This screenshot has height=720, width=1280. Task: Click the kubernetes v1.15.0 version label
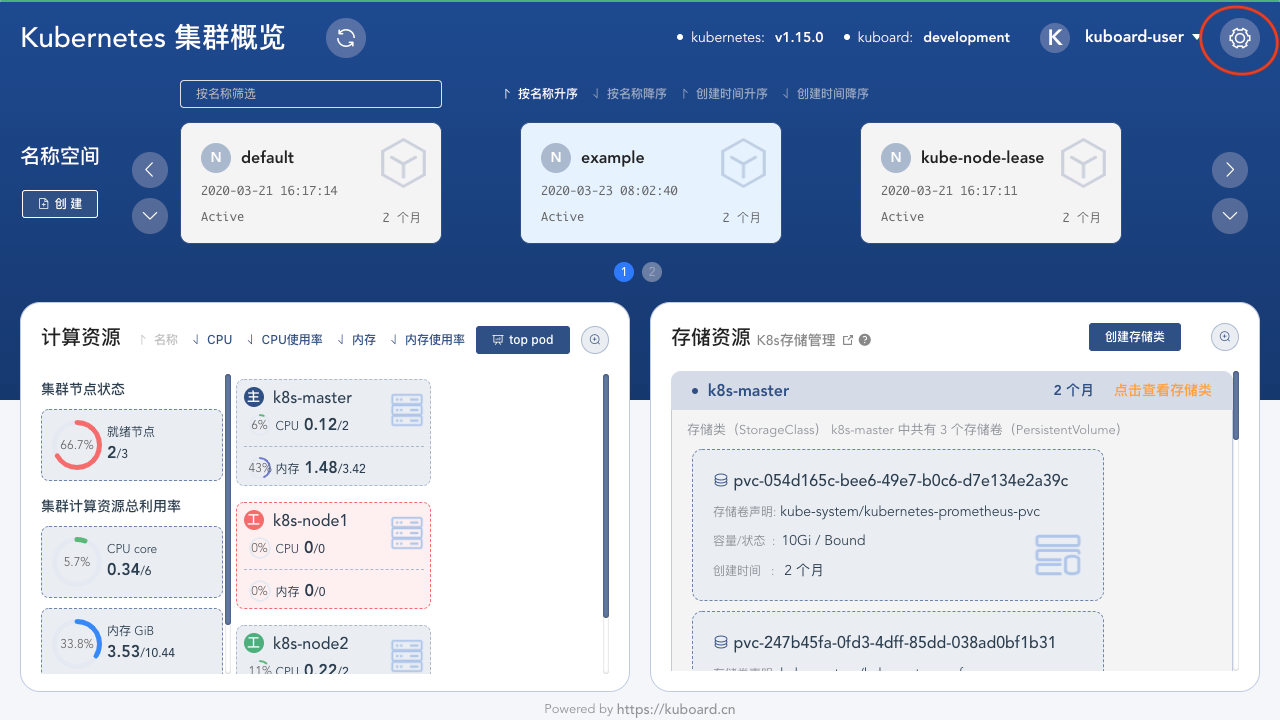749,37
